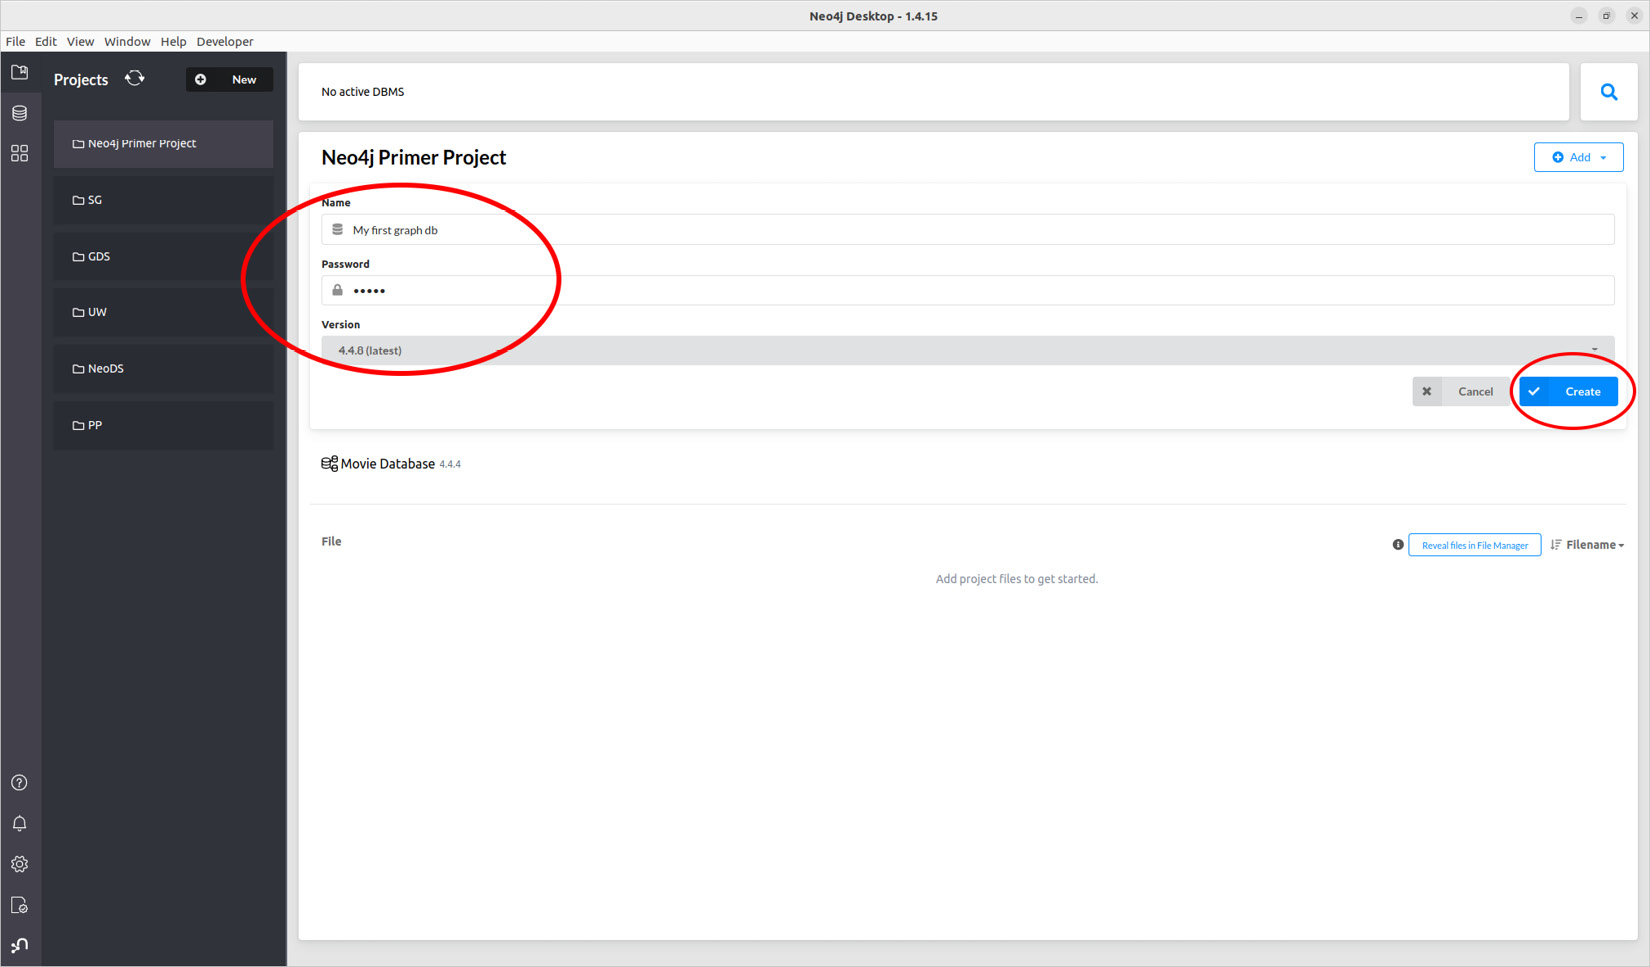Click the Create button
This screenshot has width=1650, height=967.
pos(1568,391)
